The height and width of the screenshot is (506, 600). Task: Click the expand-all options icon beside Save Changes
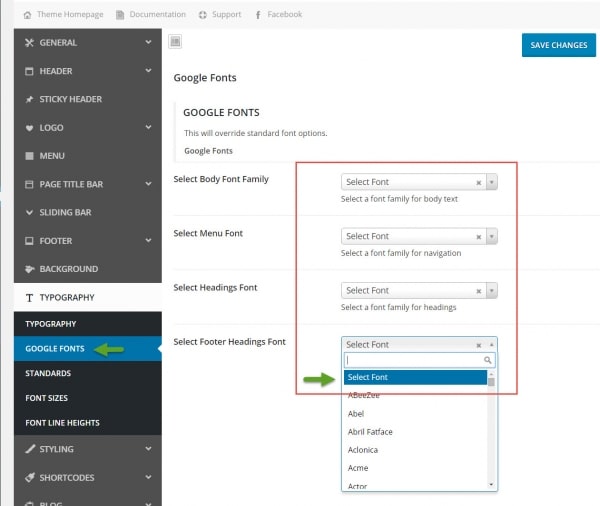(x=175, y=41)
